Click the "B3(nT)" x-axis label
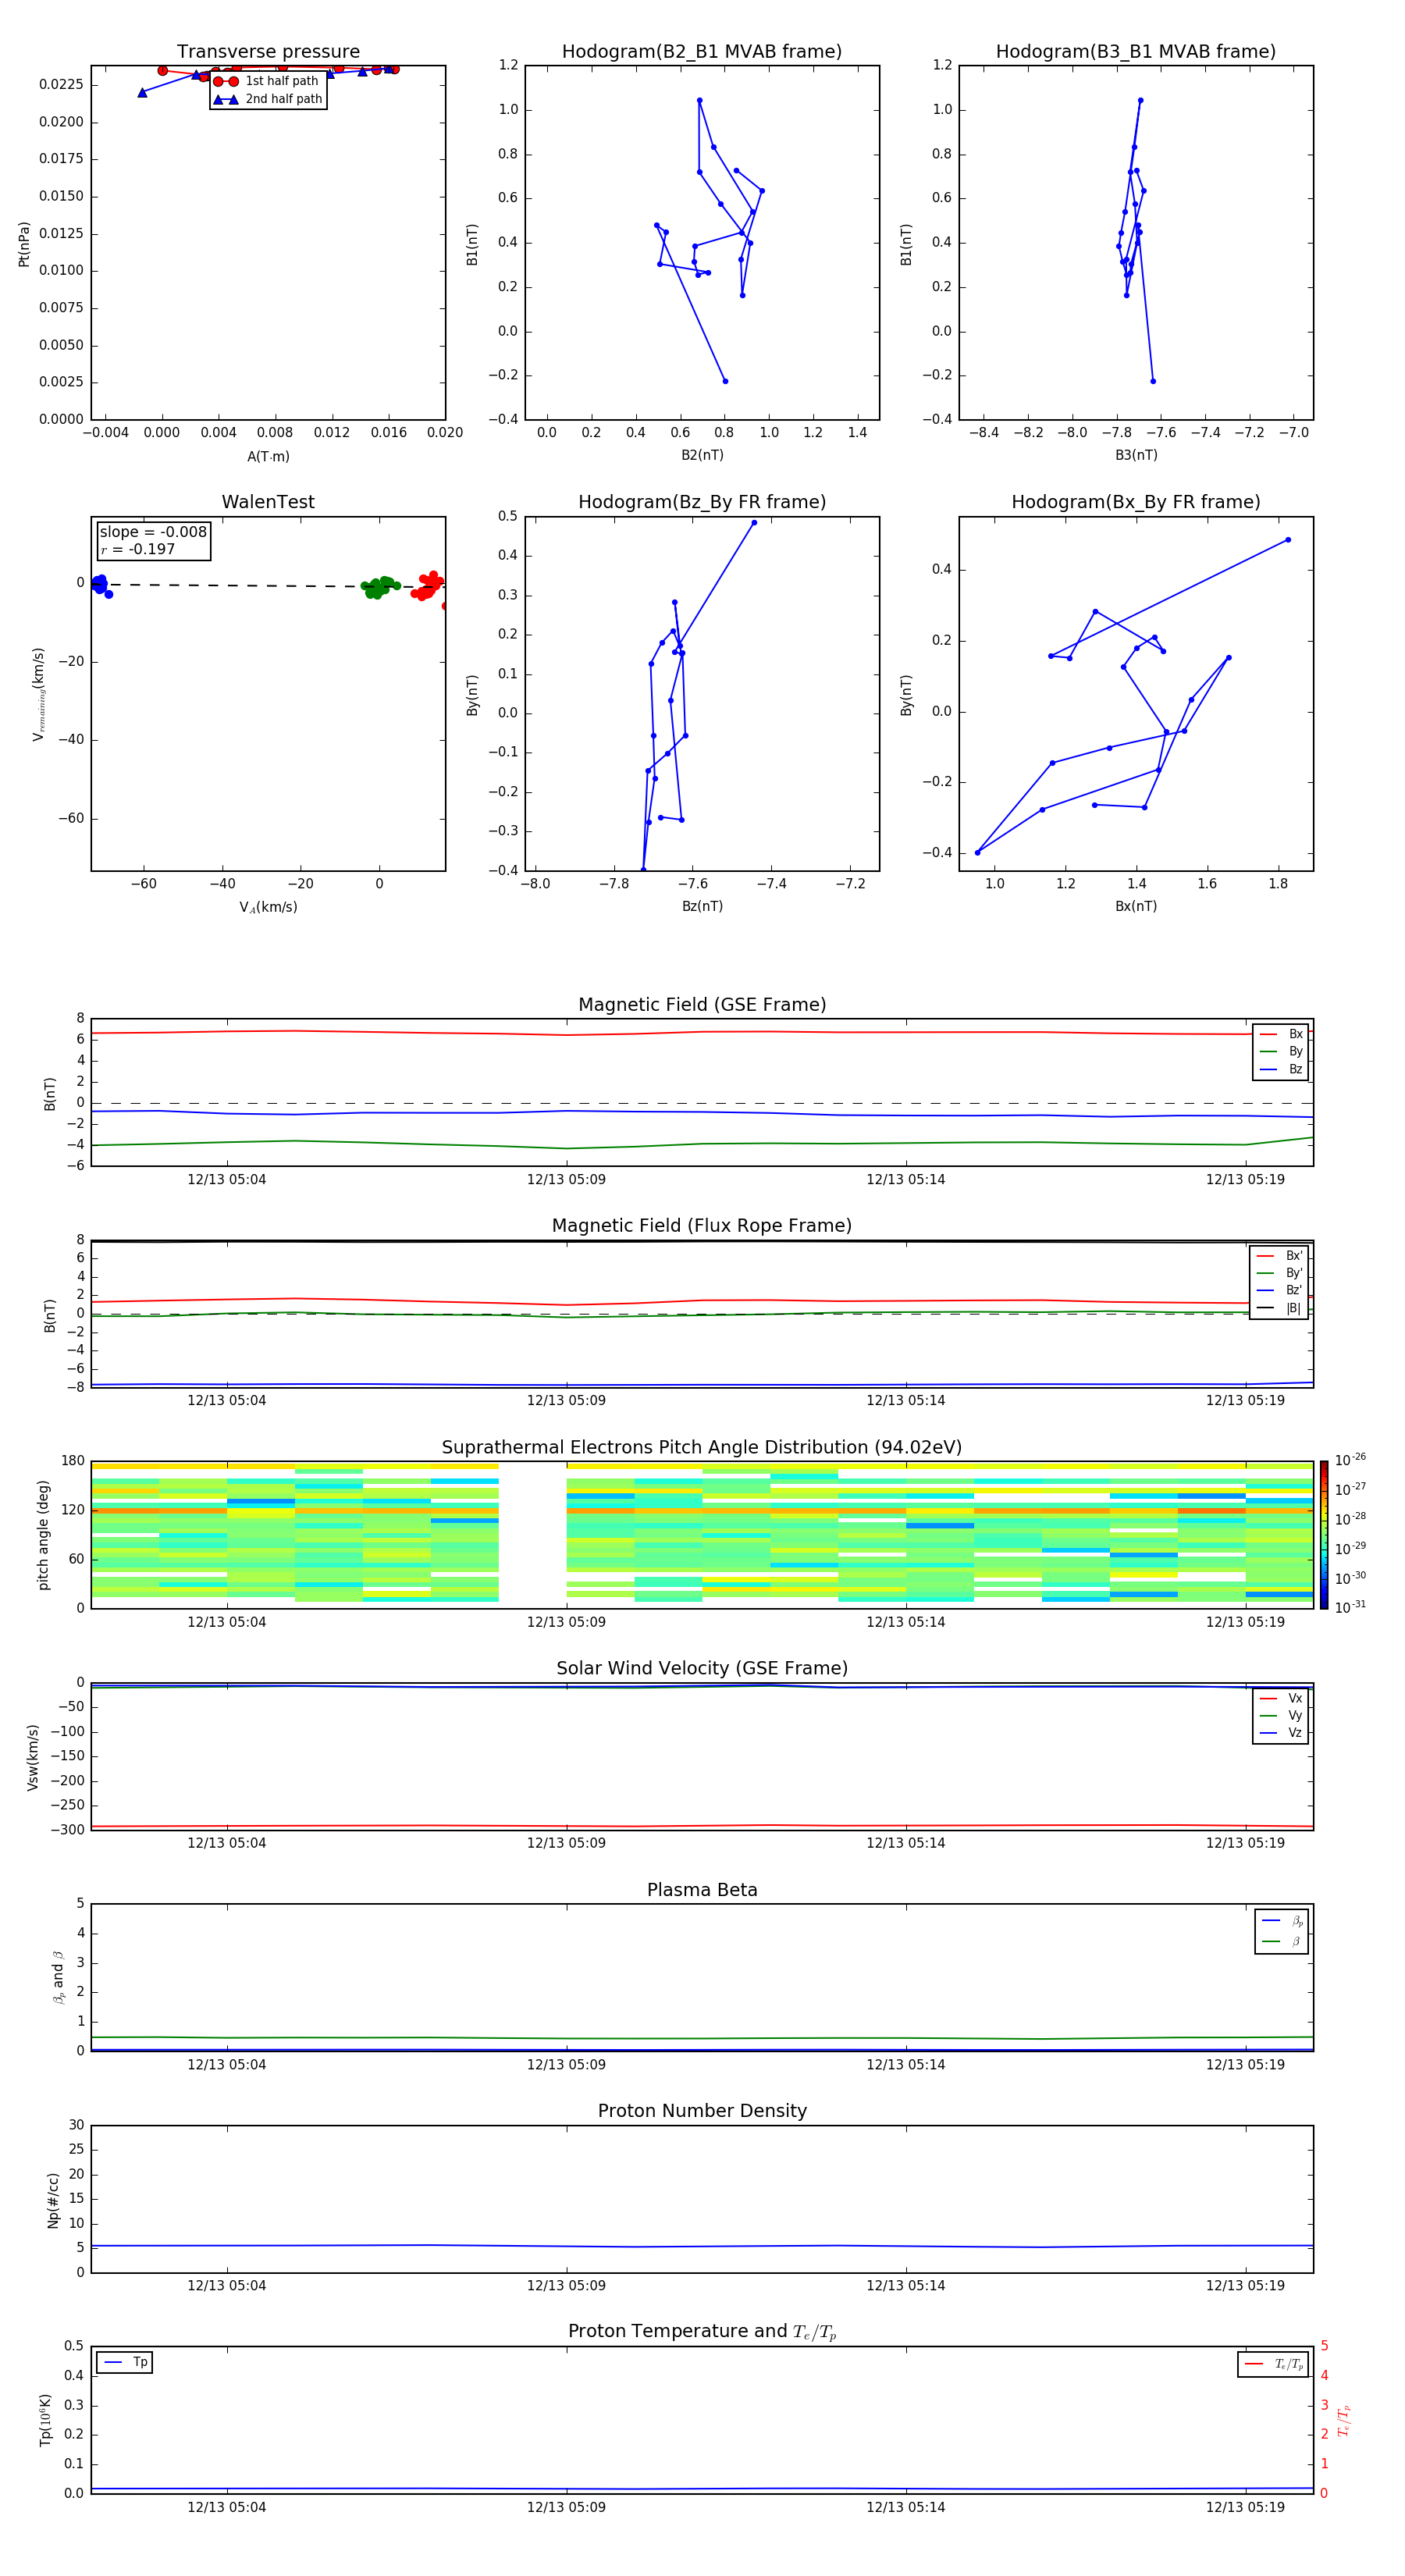 [1136, 455]
